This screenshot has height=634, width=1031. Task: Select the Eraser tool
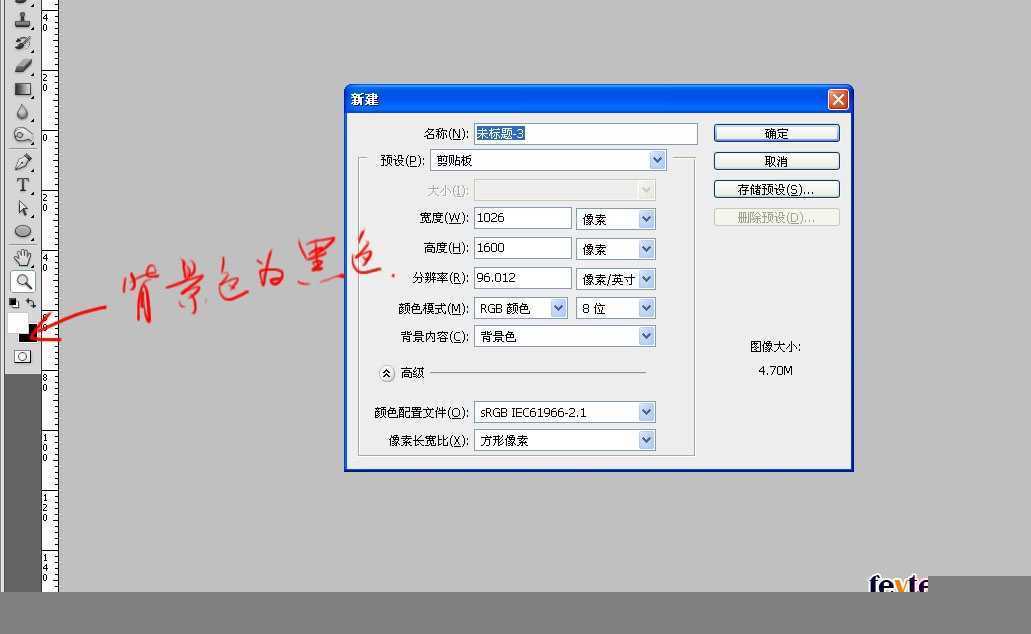pyautogui.click(x=22, y=64)
